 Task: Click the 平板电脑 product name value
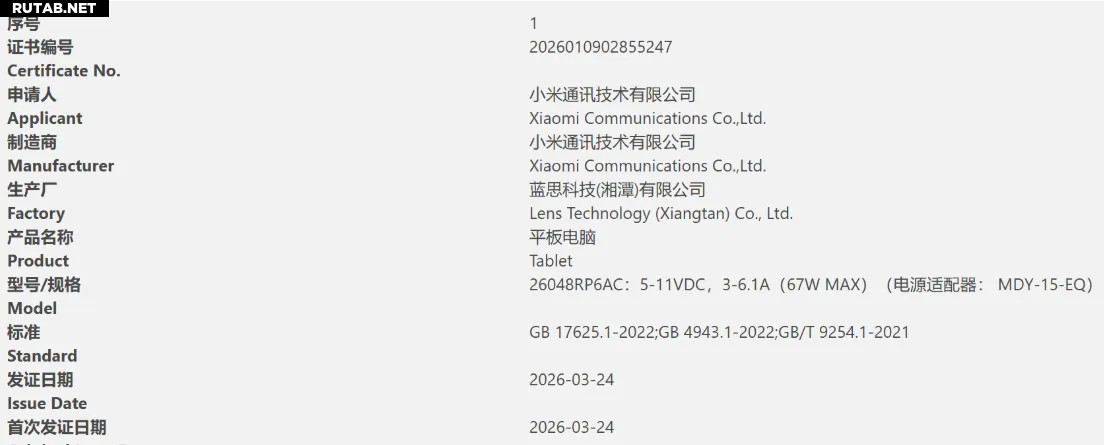(x=563, y=237)
